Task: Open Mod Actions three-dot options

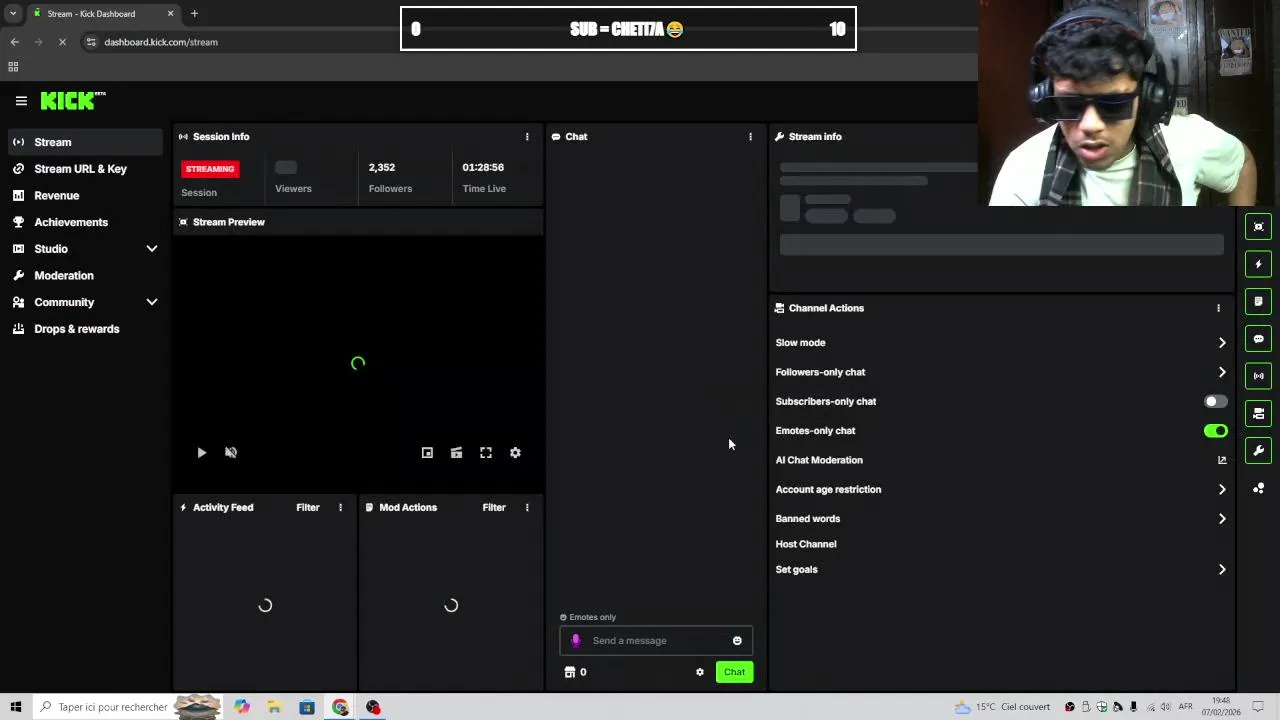Action: pos(527,507)
